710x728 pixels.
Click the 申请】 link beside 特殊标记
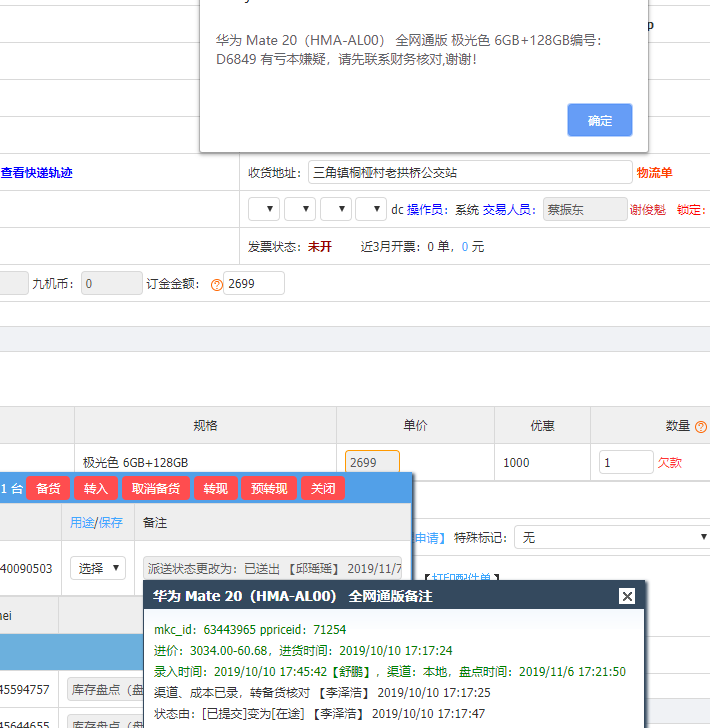point(429,538)
